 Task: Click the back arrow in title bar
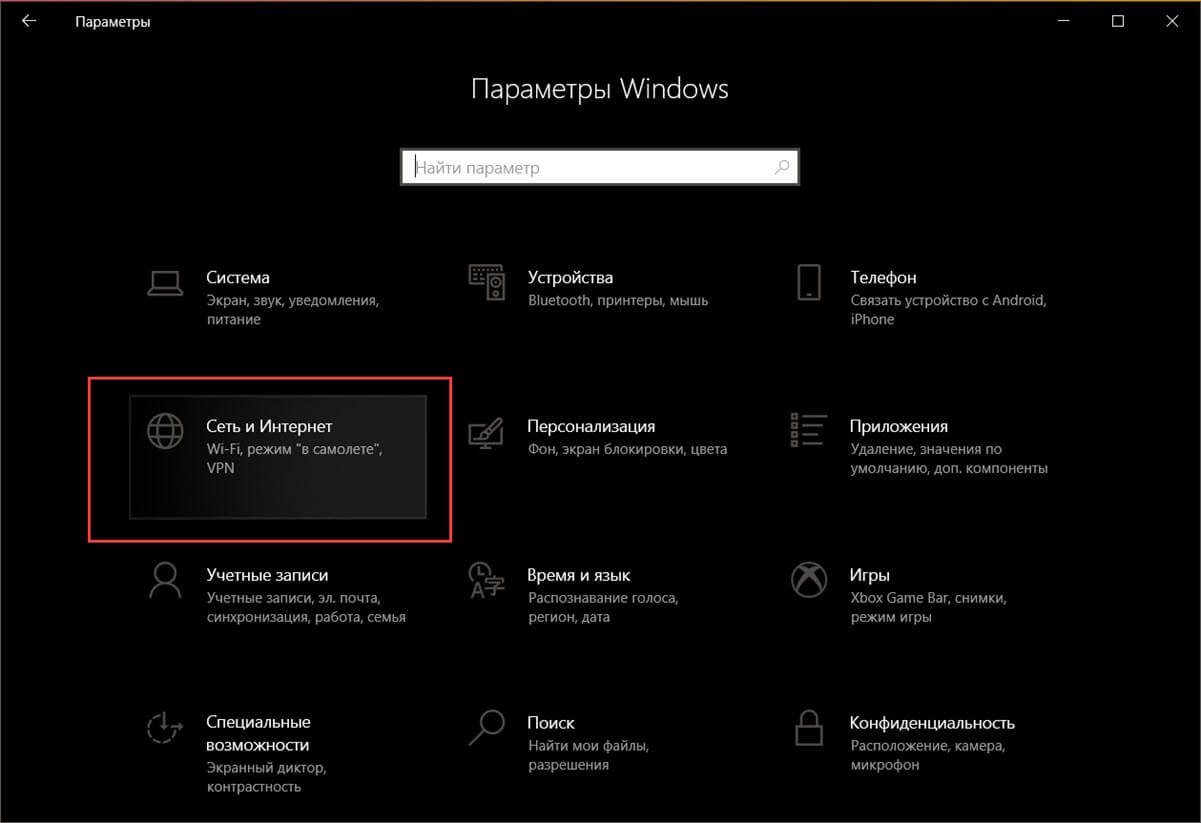click(28, 21)
